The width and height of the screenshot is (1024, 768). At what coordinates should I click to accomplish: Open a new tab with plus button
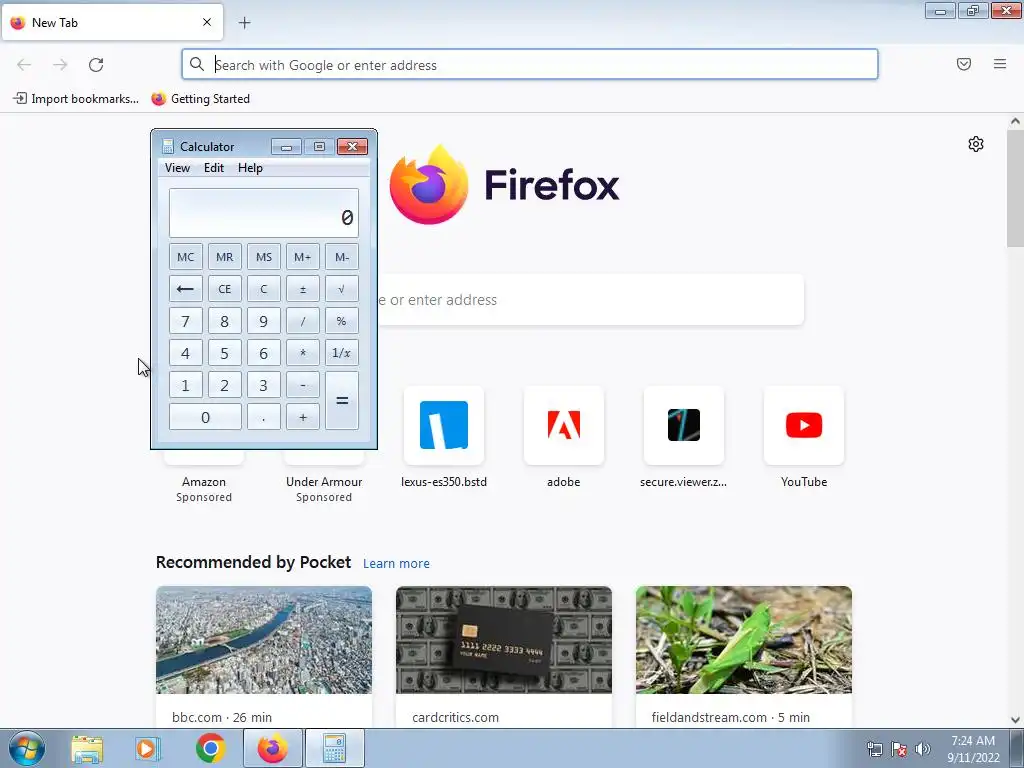244,23
